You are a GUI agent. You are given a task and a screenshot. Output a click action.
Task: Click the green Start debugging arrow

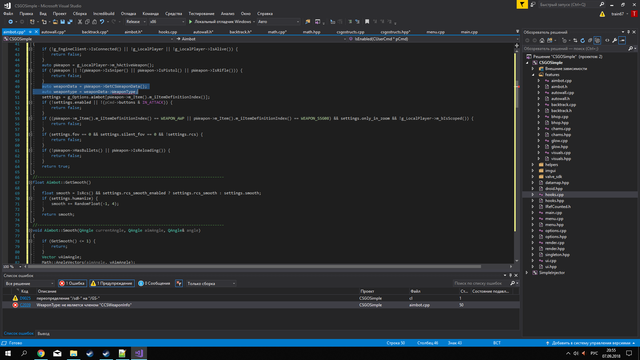pyautogui.click(x=190, y=22)
